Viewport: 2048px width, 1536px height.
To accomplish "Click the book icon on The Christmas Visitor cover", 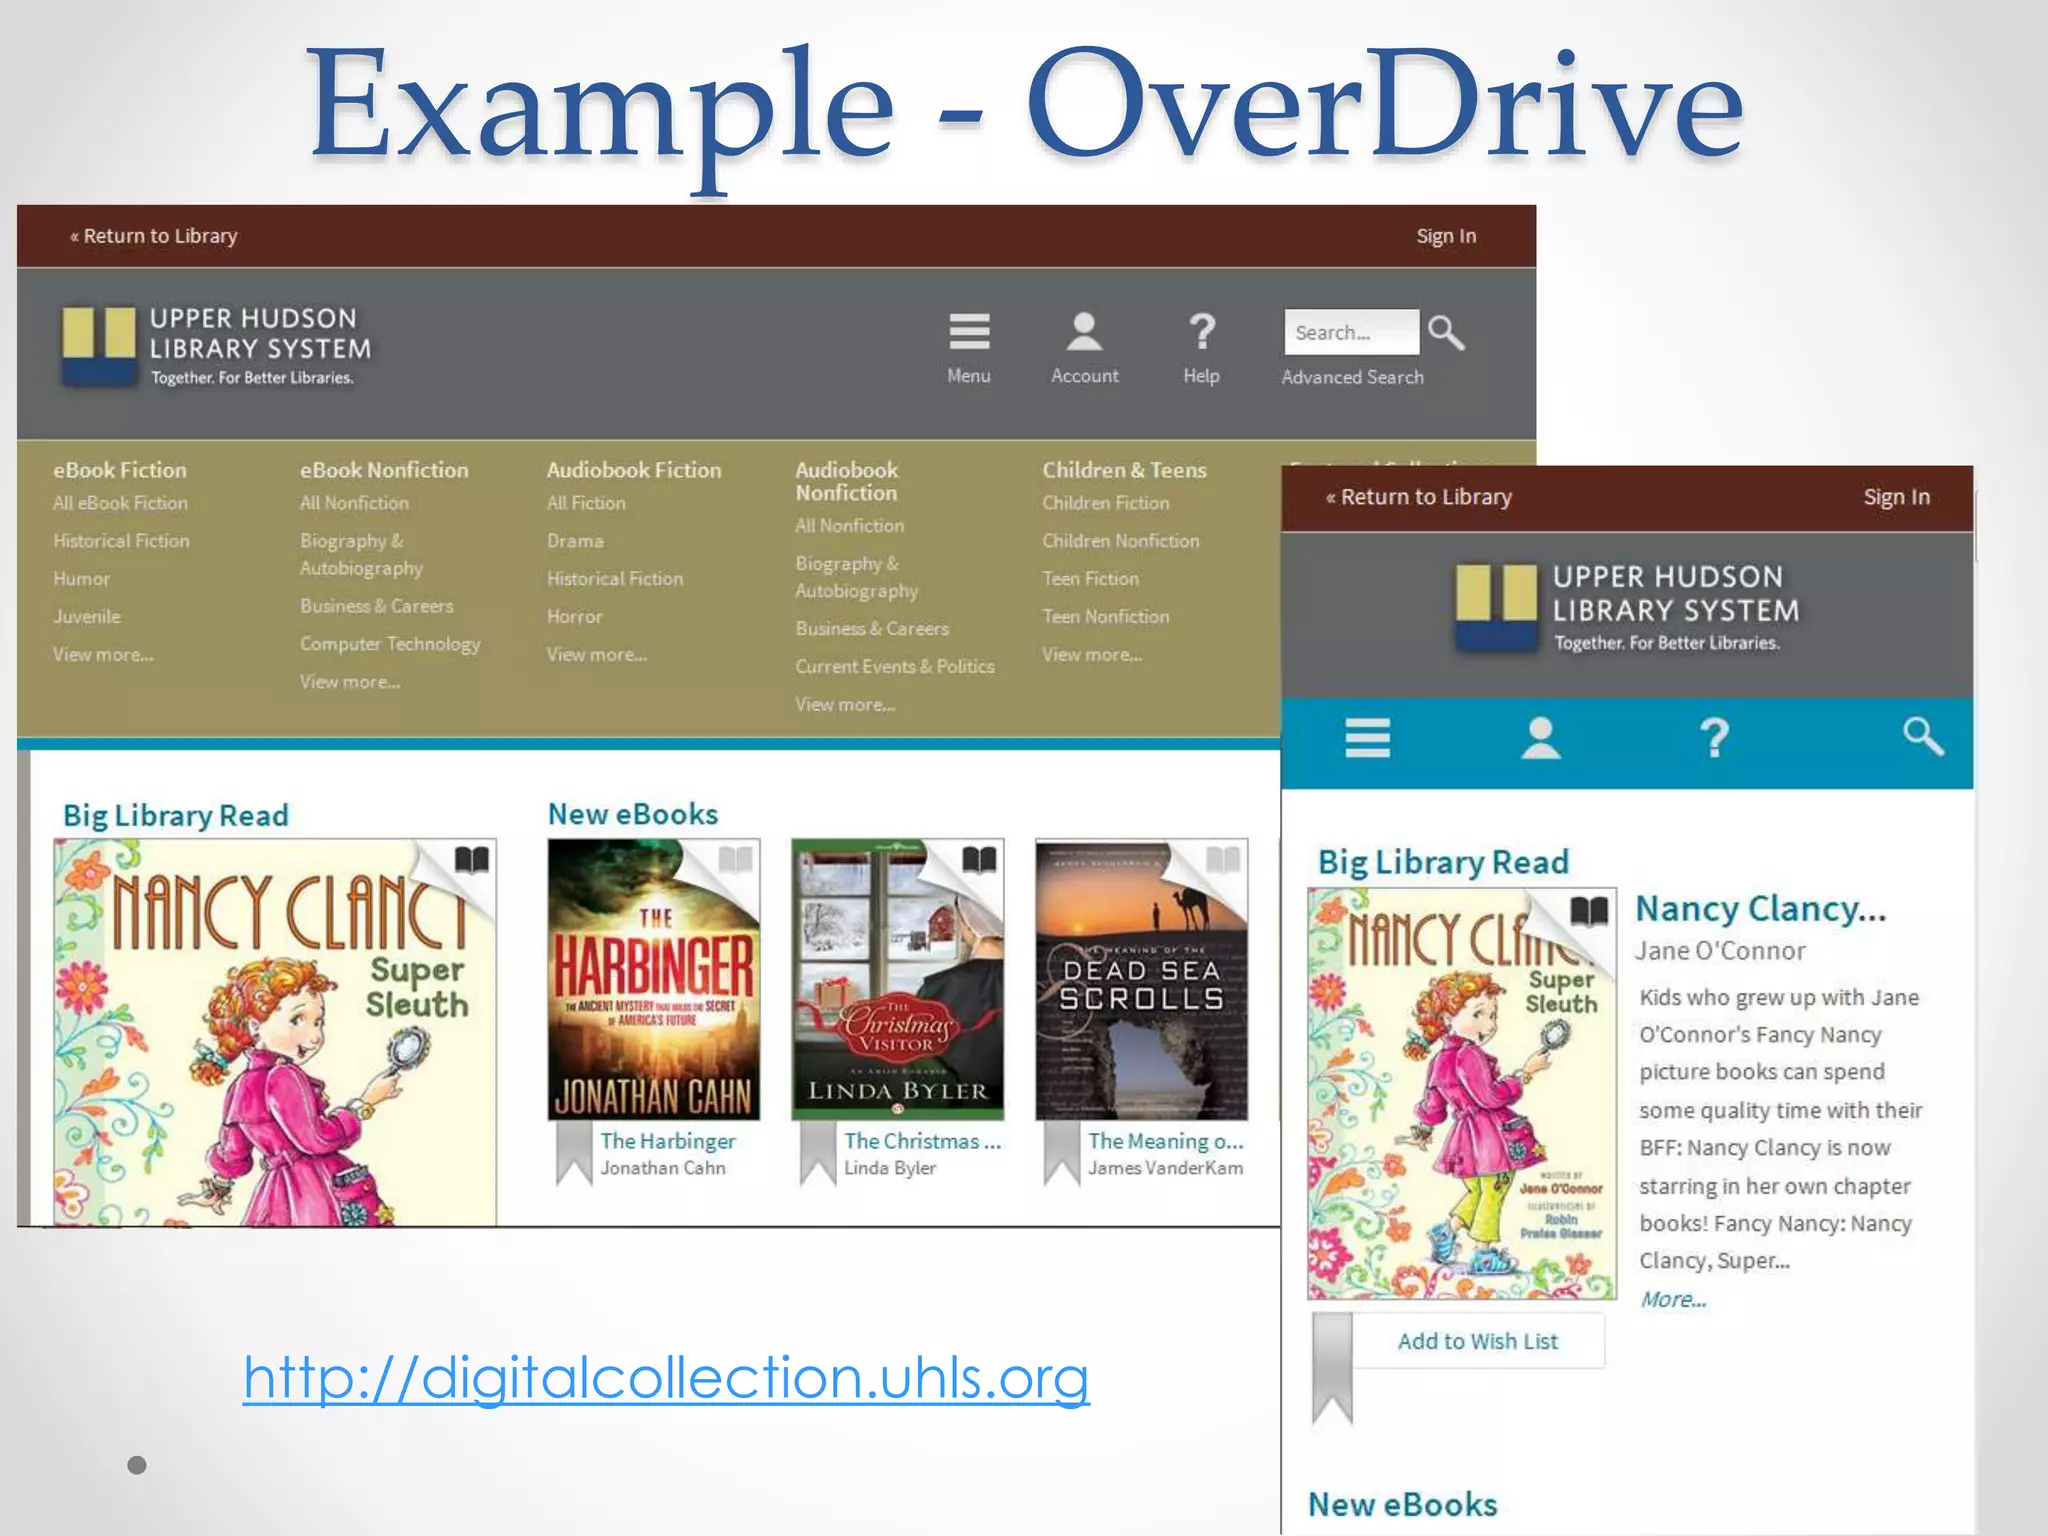I will [x=979, y=860].
